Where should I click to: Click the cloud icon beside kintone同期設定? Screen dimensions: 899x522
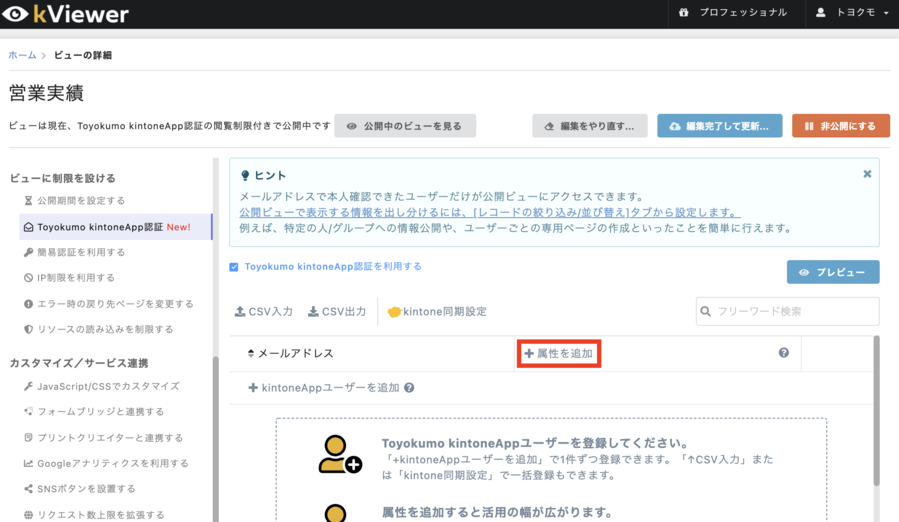394,312
